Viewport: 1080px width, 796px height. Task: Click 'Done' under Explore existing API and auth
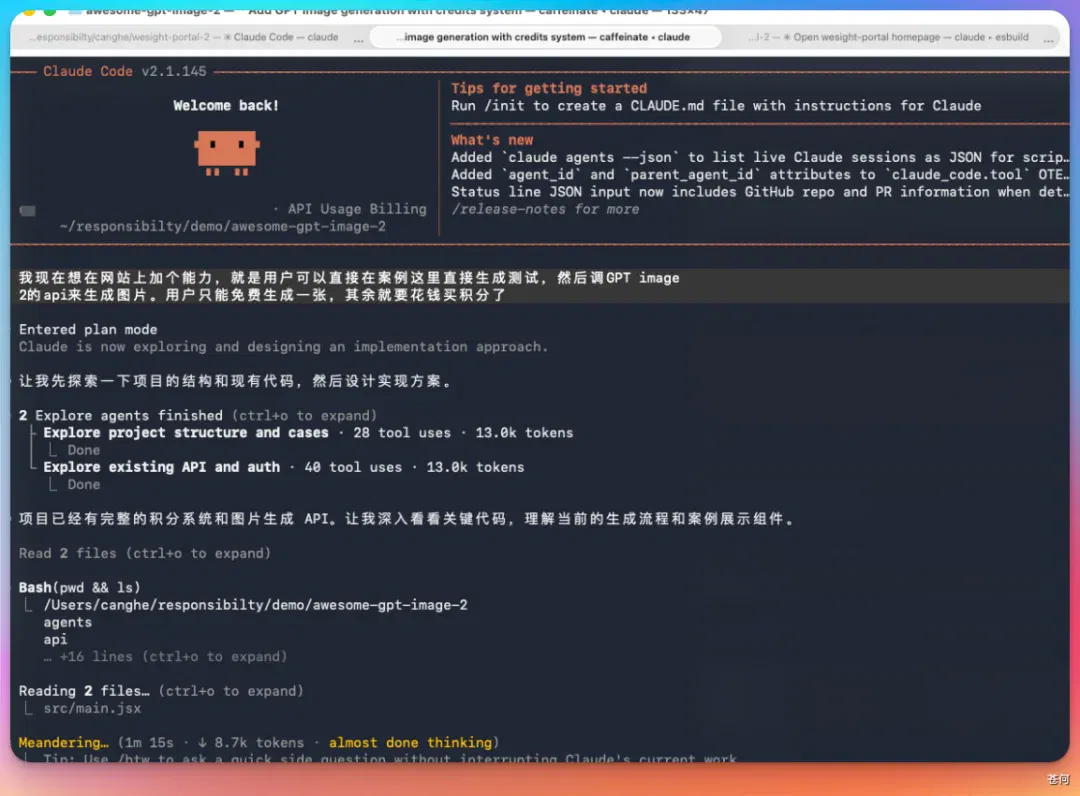tap(83, 484)
